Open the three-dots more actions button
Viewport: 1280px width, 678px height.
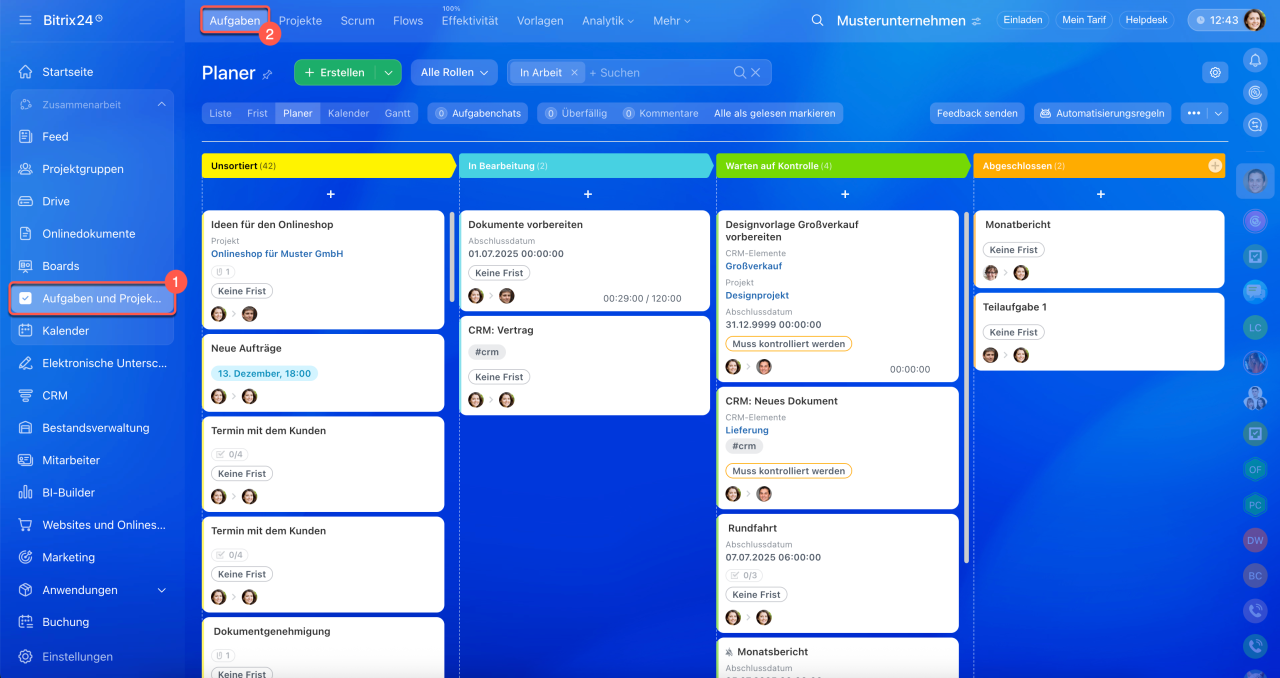click(x=1193, y=113)
